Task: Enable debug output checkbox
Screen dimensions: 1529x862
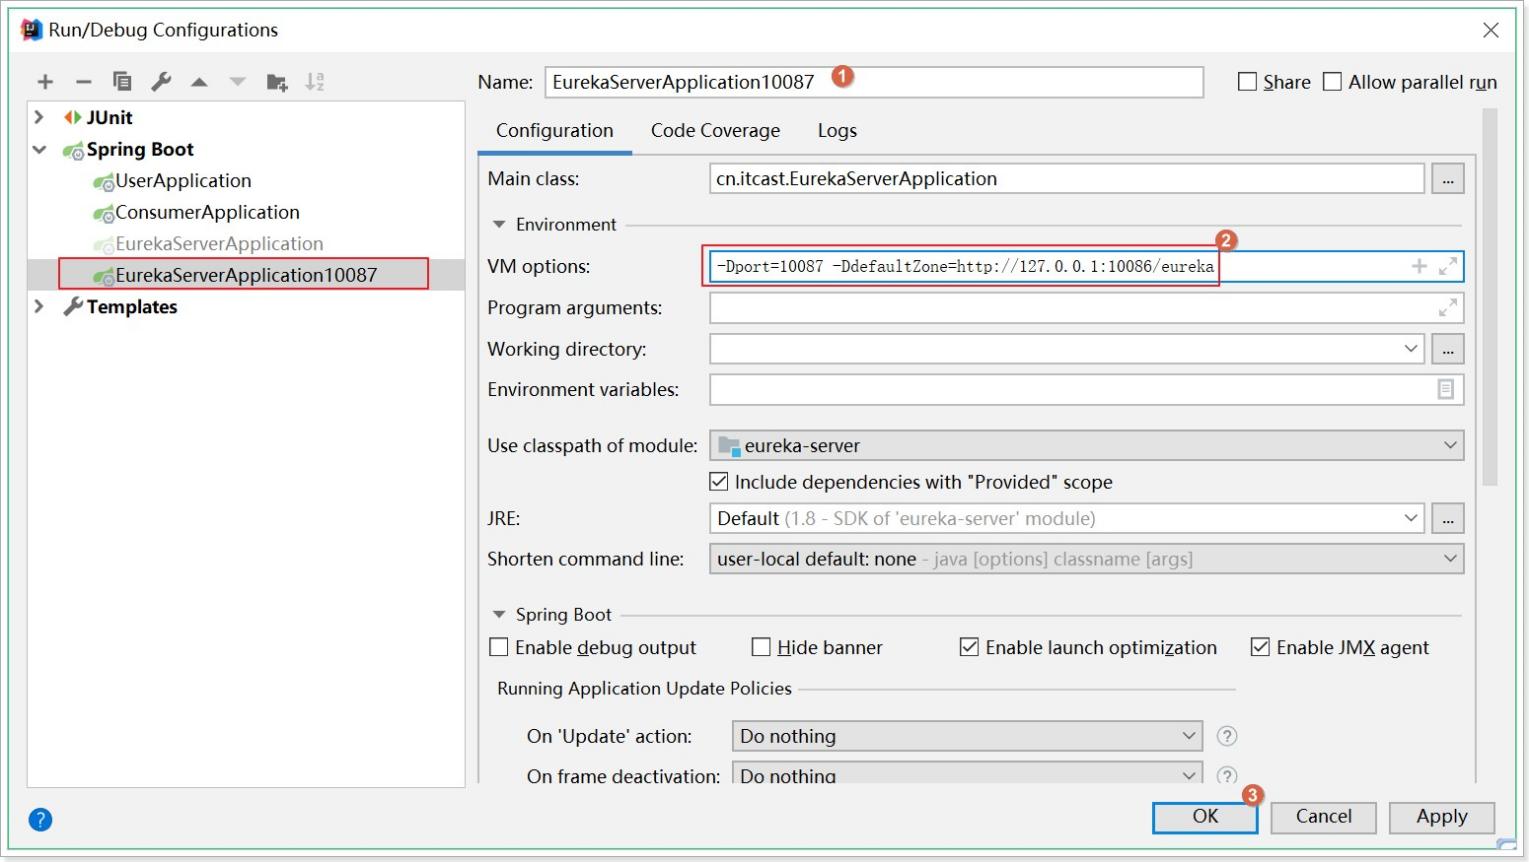Action: click(499, 647)
